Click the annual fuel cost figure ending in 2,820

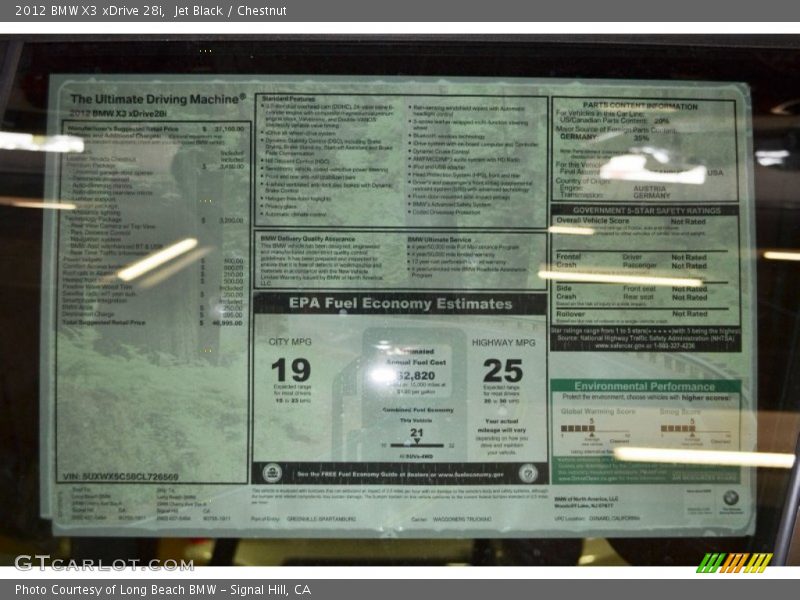coord(415,376)
